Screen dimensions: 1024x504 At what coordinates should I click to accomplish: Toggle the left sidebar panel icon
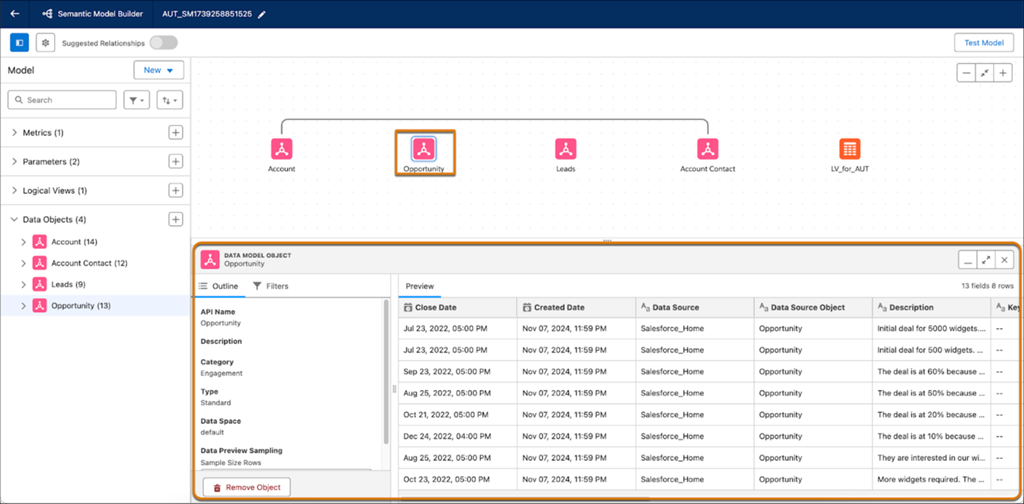(x=20, y=42)
